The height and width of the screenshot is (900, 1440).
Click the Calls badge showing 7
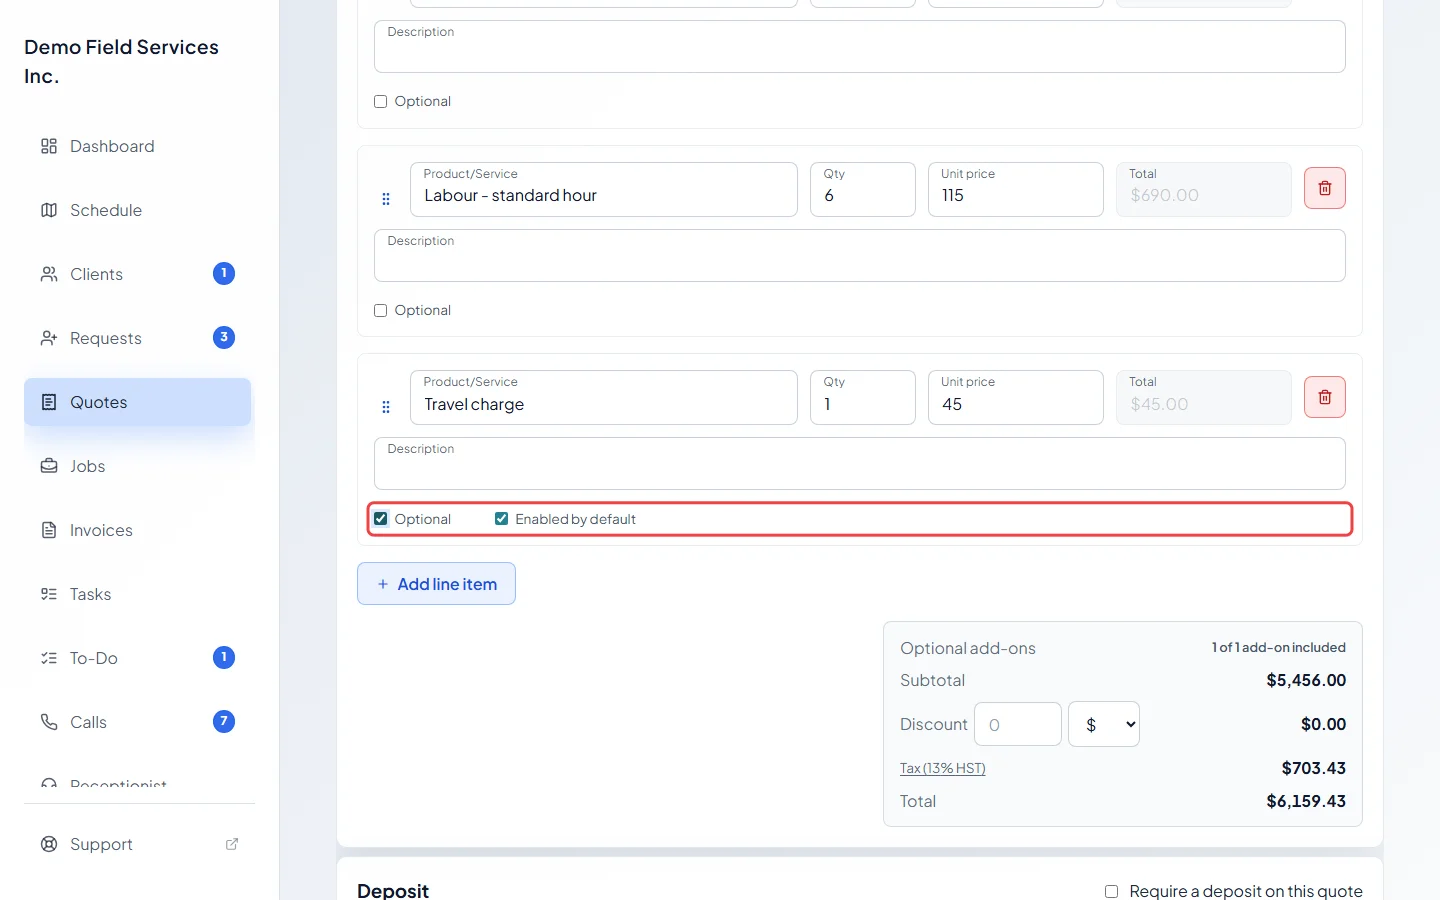(x=224, y=722)
